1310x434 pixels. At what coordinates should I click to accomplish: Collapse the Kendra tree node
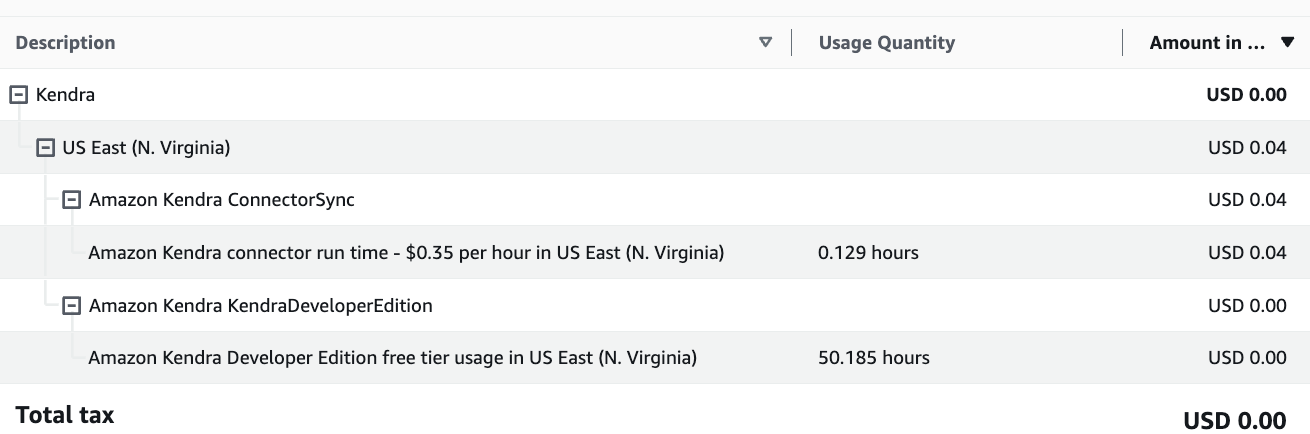click(17, 95)
